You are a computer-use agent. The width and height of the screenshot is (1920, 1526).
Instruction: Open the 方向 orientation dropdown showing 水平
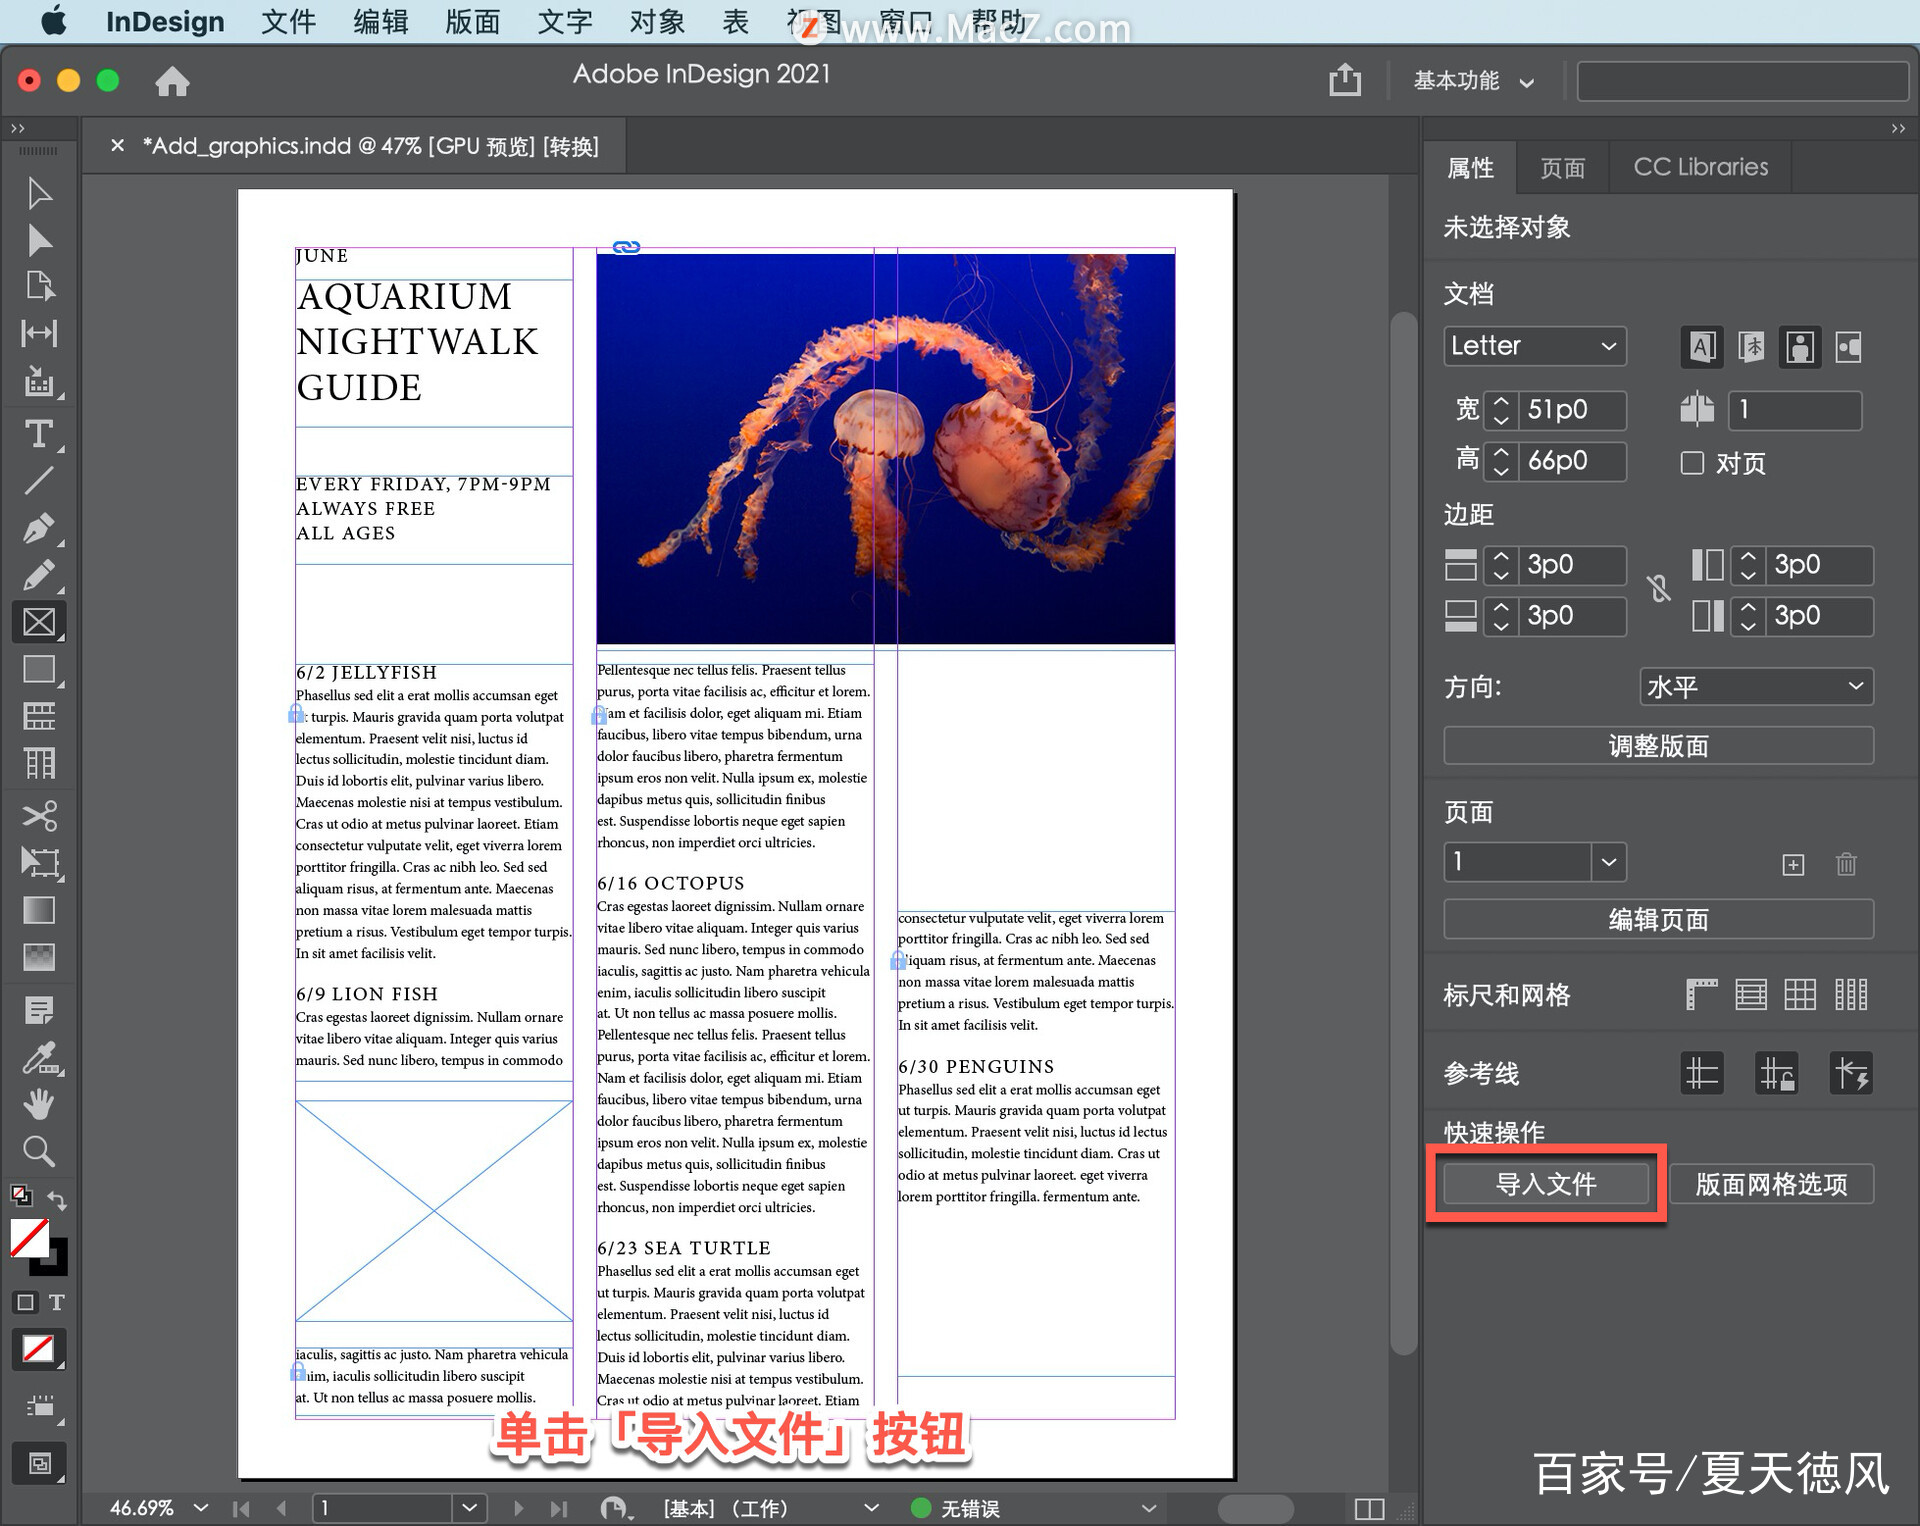pyautogui.click(x=1757, y=687)
